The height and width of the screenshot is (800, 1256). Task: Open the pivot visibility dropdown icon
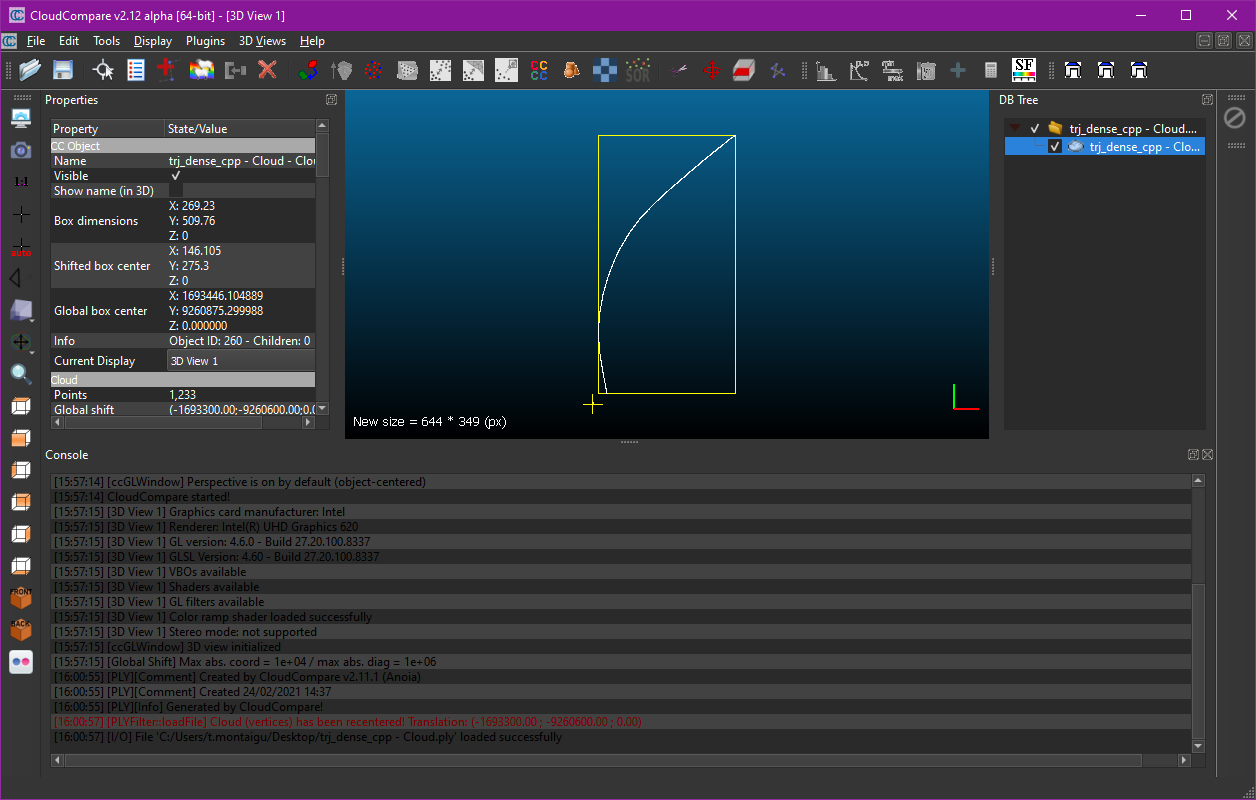point(21,342)
